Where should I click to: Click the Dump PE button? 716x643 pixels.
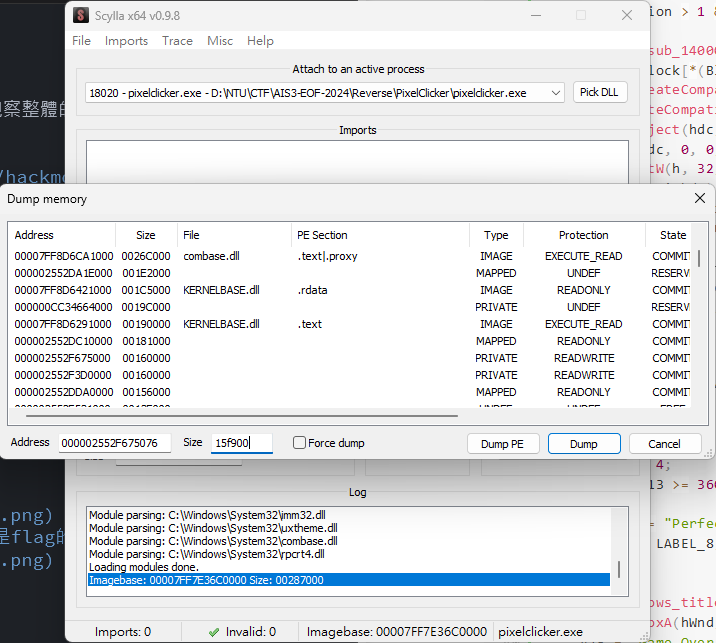click(503, 444)
